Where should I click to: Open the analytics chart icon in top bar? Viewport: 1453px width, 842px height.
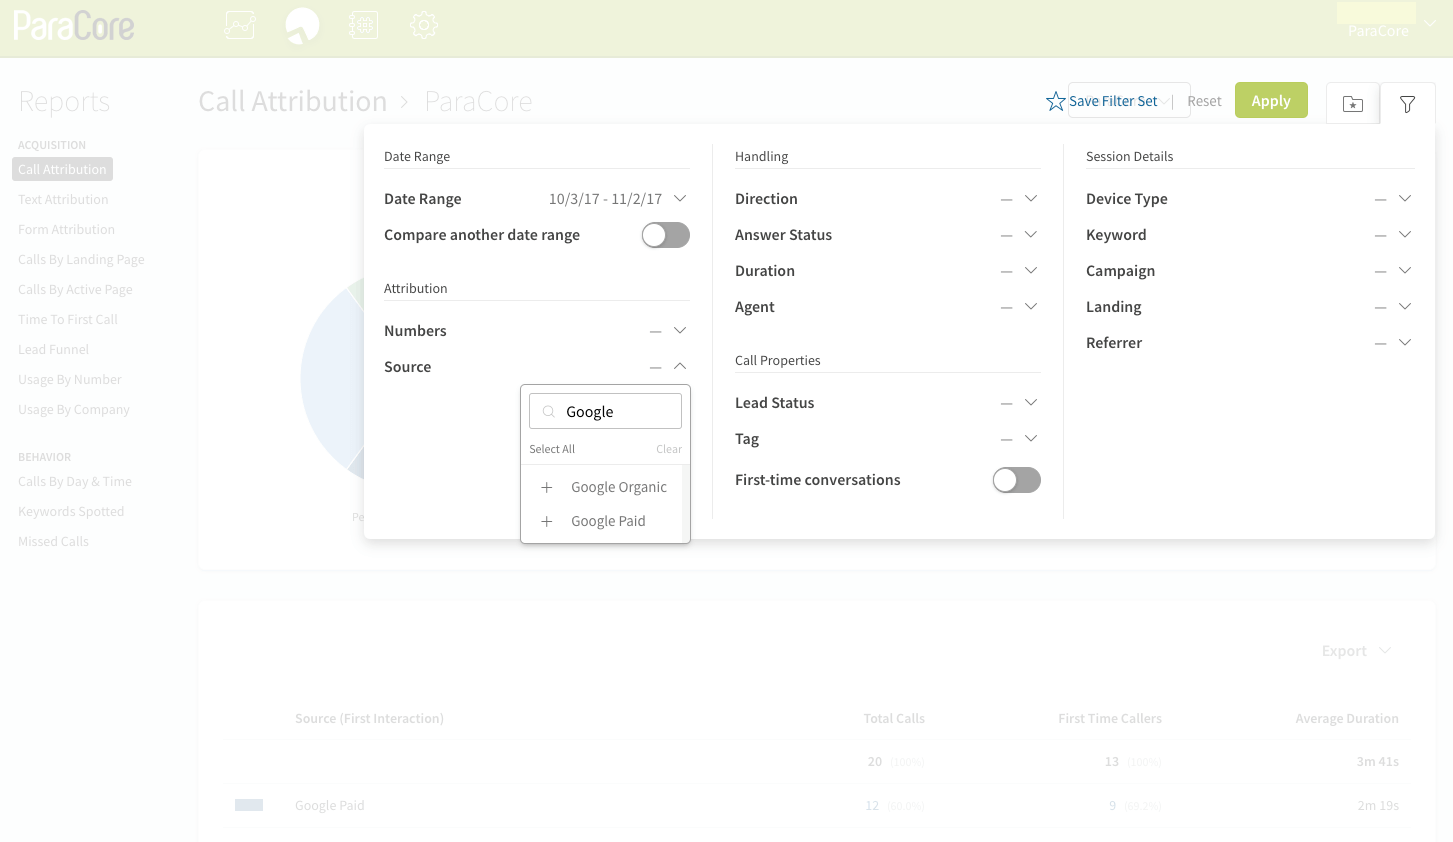click(x=240, y=25)
